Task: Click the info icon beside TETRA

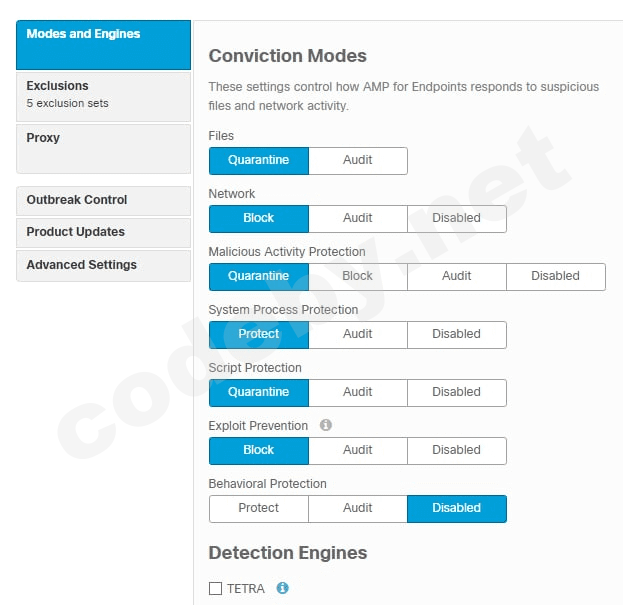Action: click(x=283, y=588)
